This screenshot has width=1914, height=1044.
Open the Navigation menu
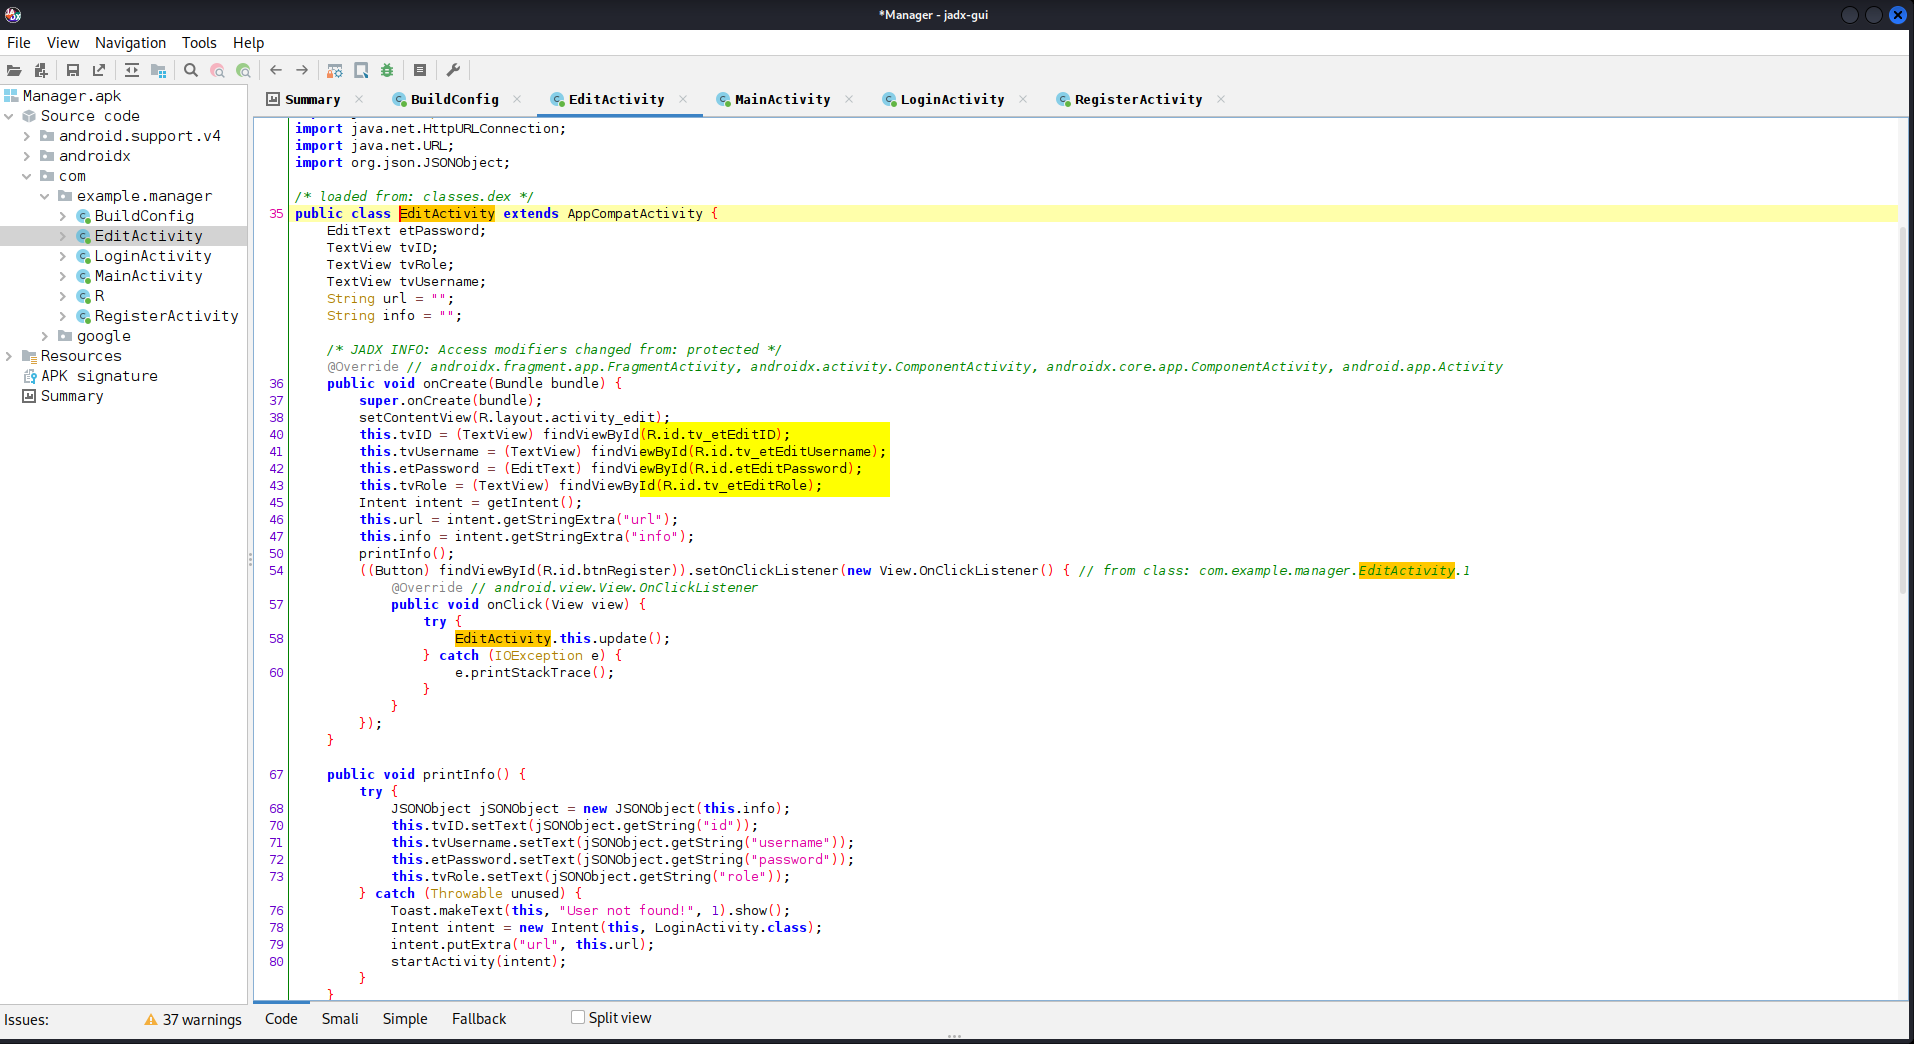(x=130, y=43)
